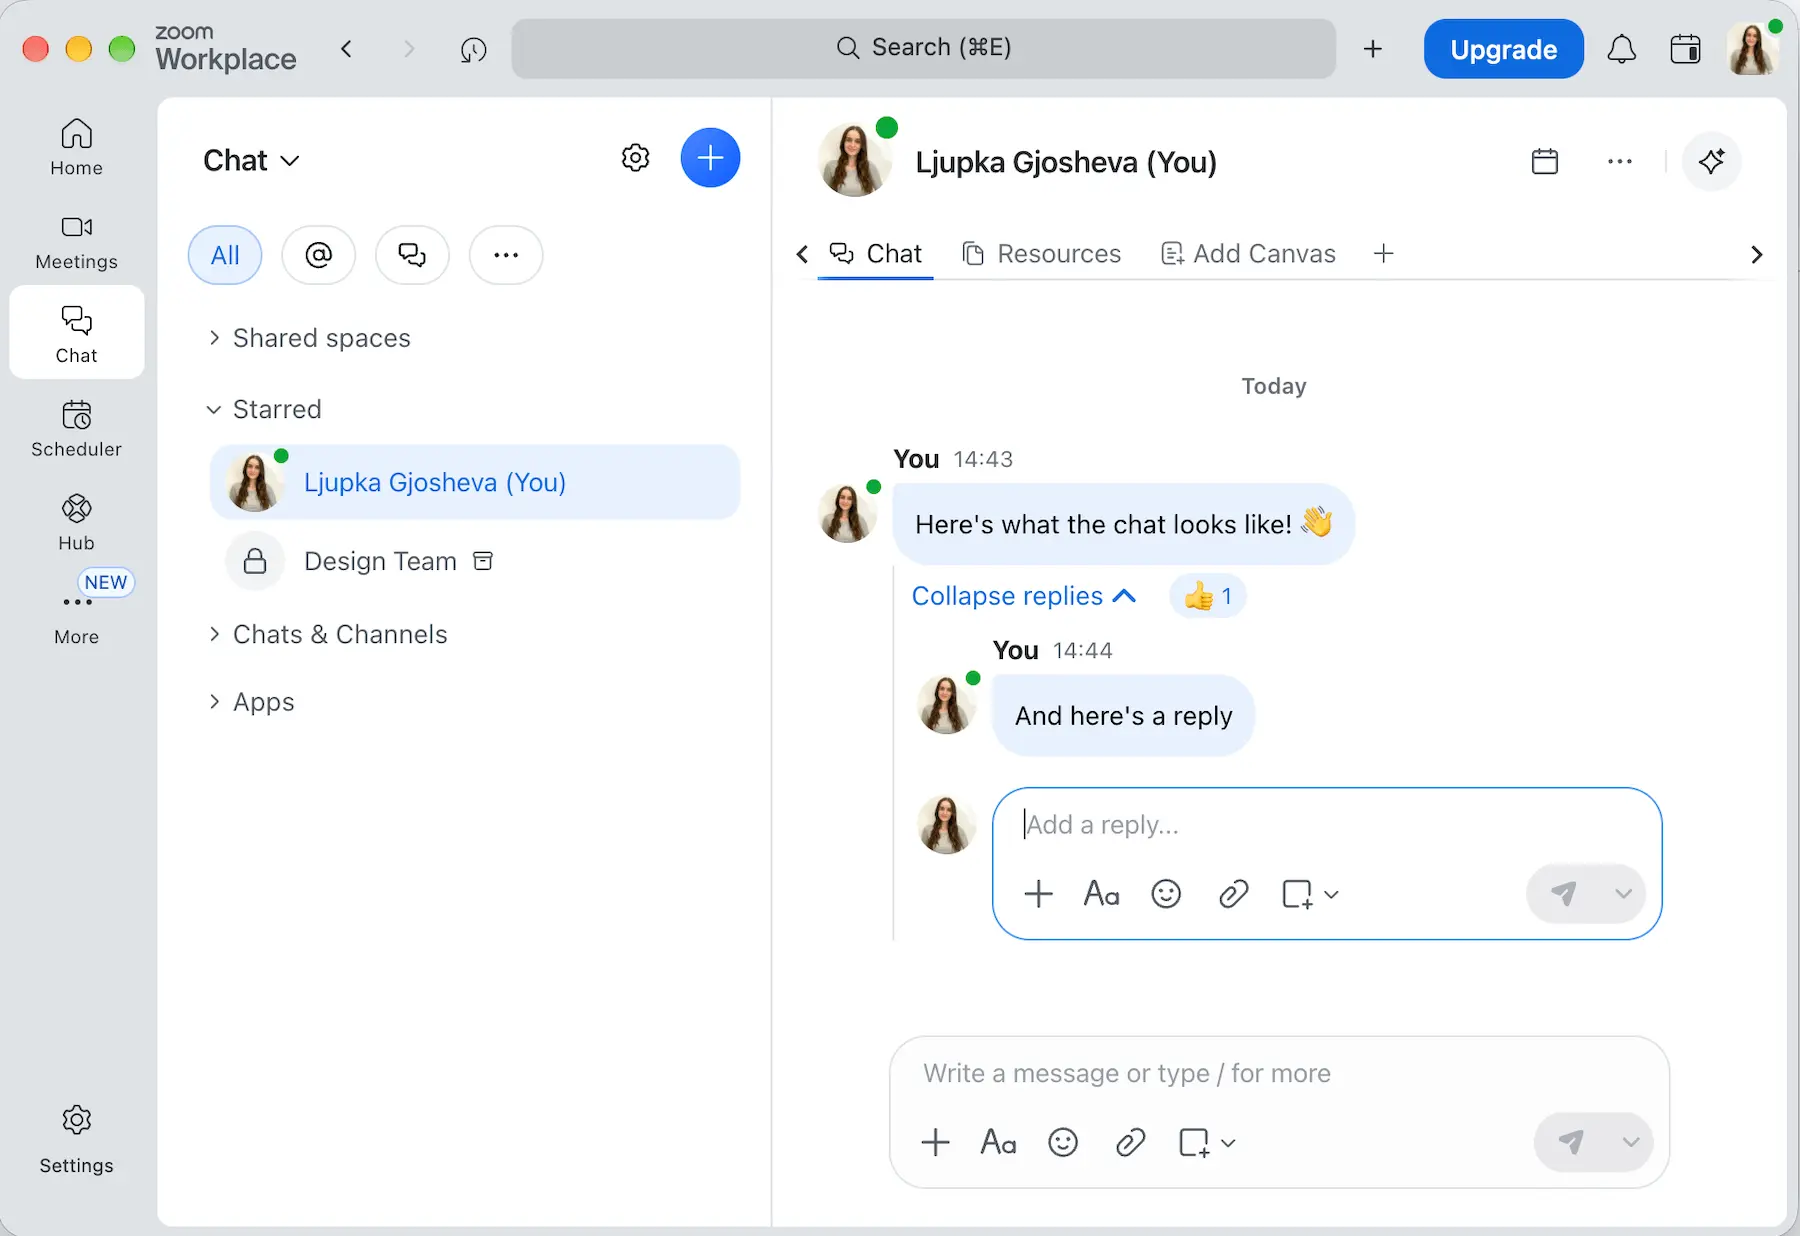Open Design Team channel

475,561
